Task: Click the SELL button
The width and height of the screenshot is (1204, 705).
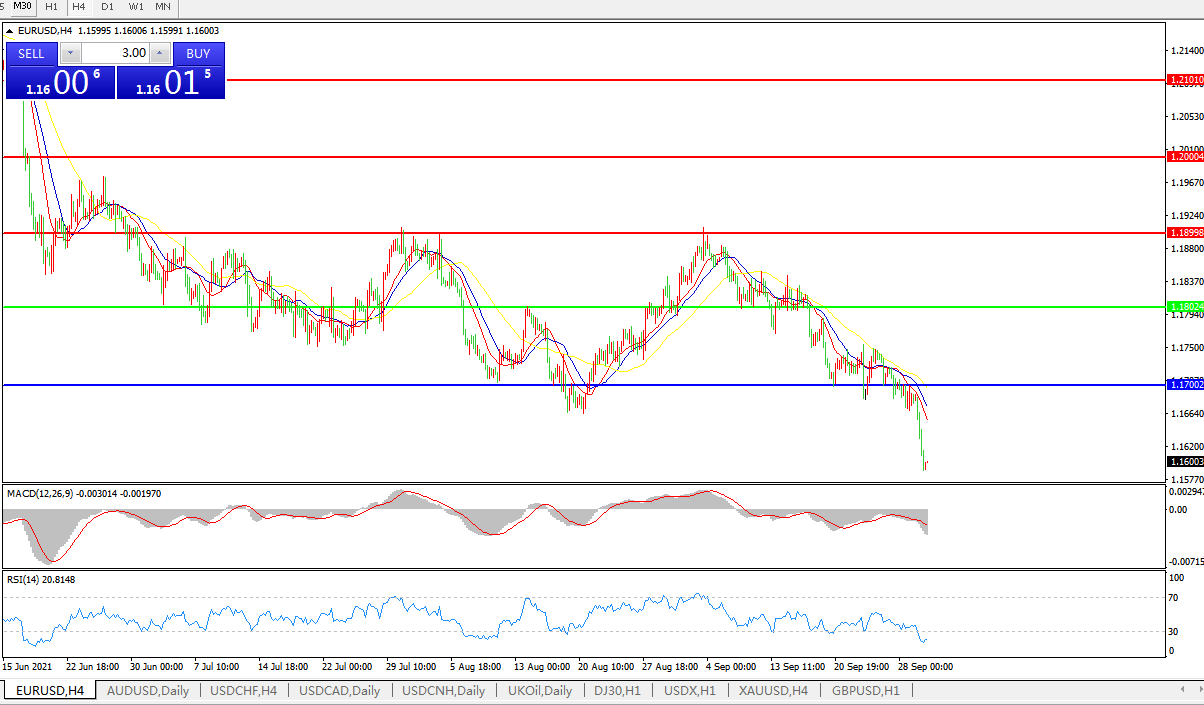Action: [x=32, y=53]
